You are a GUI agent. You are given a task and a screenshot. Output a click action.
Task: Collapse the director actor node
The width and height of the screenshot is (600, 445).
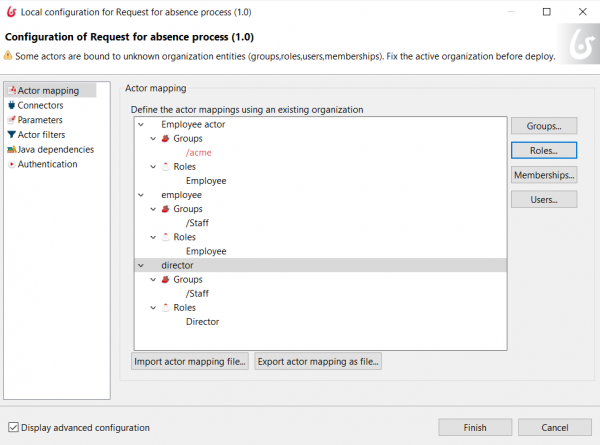tap(141, 265)
